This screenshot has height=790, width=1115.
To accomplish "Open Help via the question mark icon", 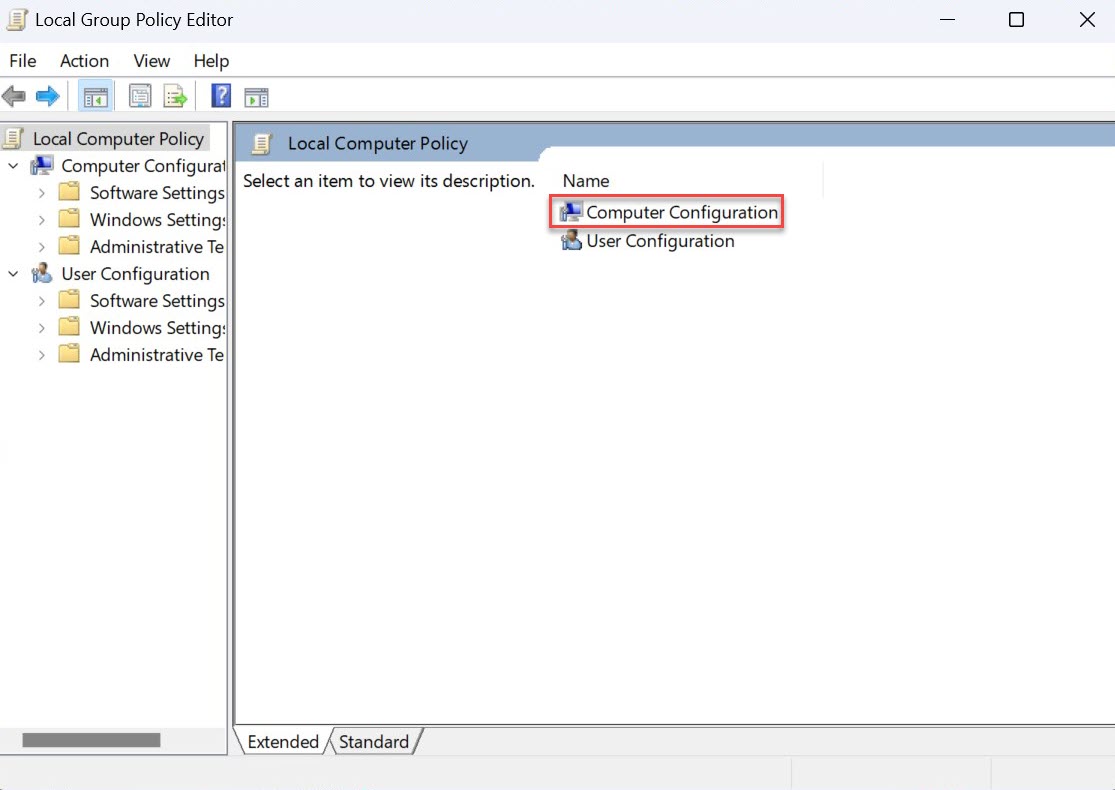I will point(221,95).
